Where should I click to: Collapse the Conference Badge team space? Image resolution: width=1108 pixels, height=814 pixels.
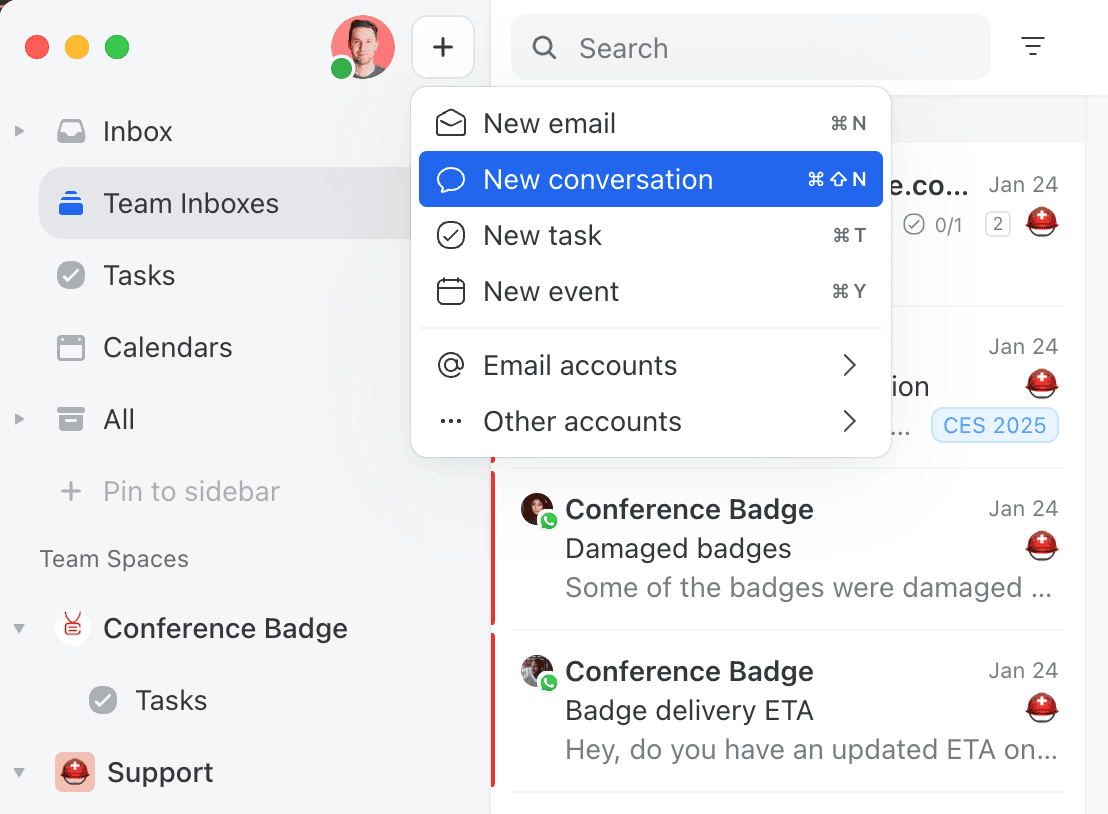(x=20, y=628)
